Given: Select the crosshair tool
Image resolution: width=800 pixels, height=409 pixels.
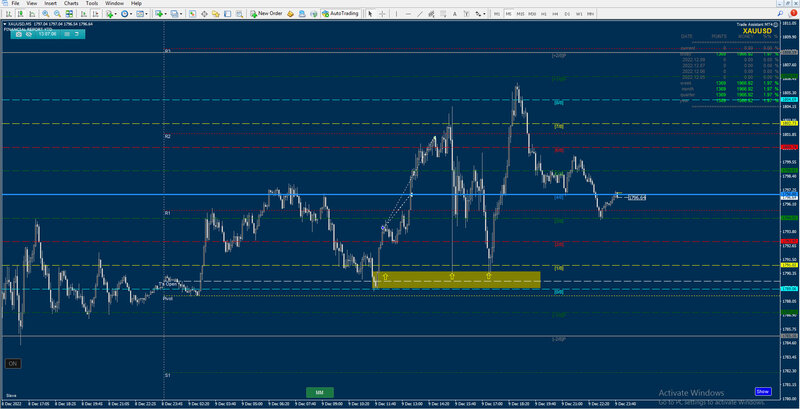Looking at the screenshot, I should click(382, 14).
